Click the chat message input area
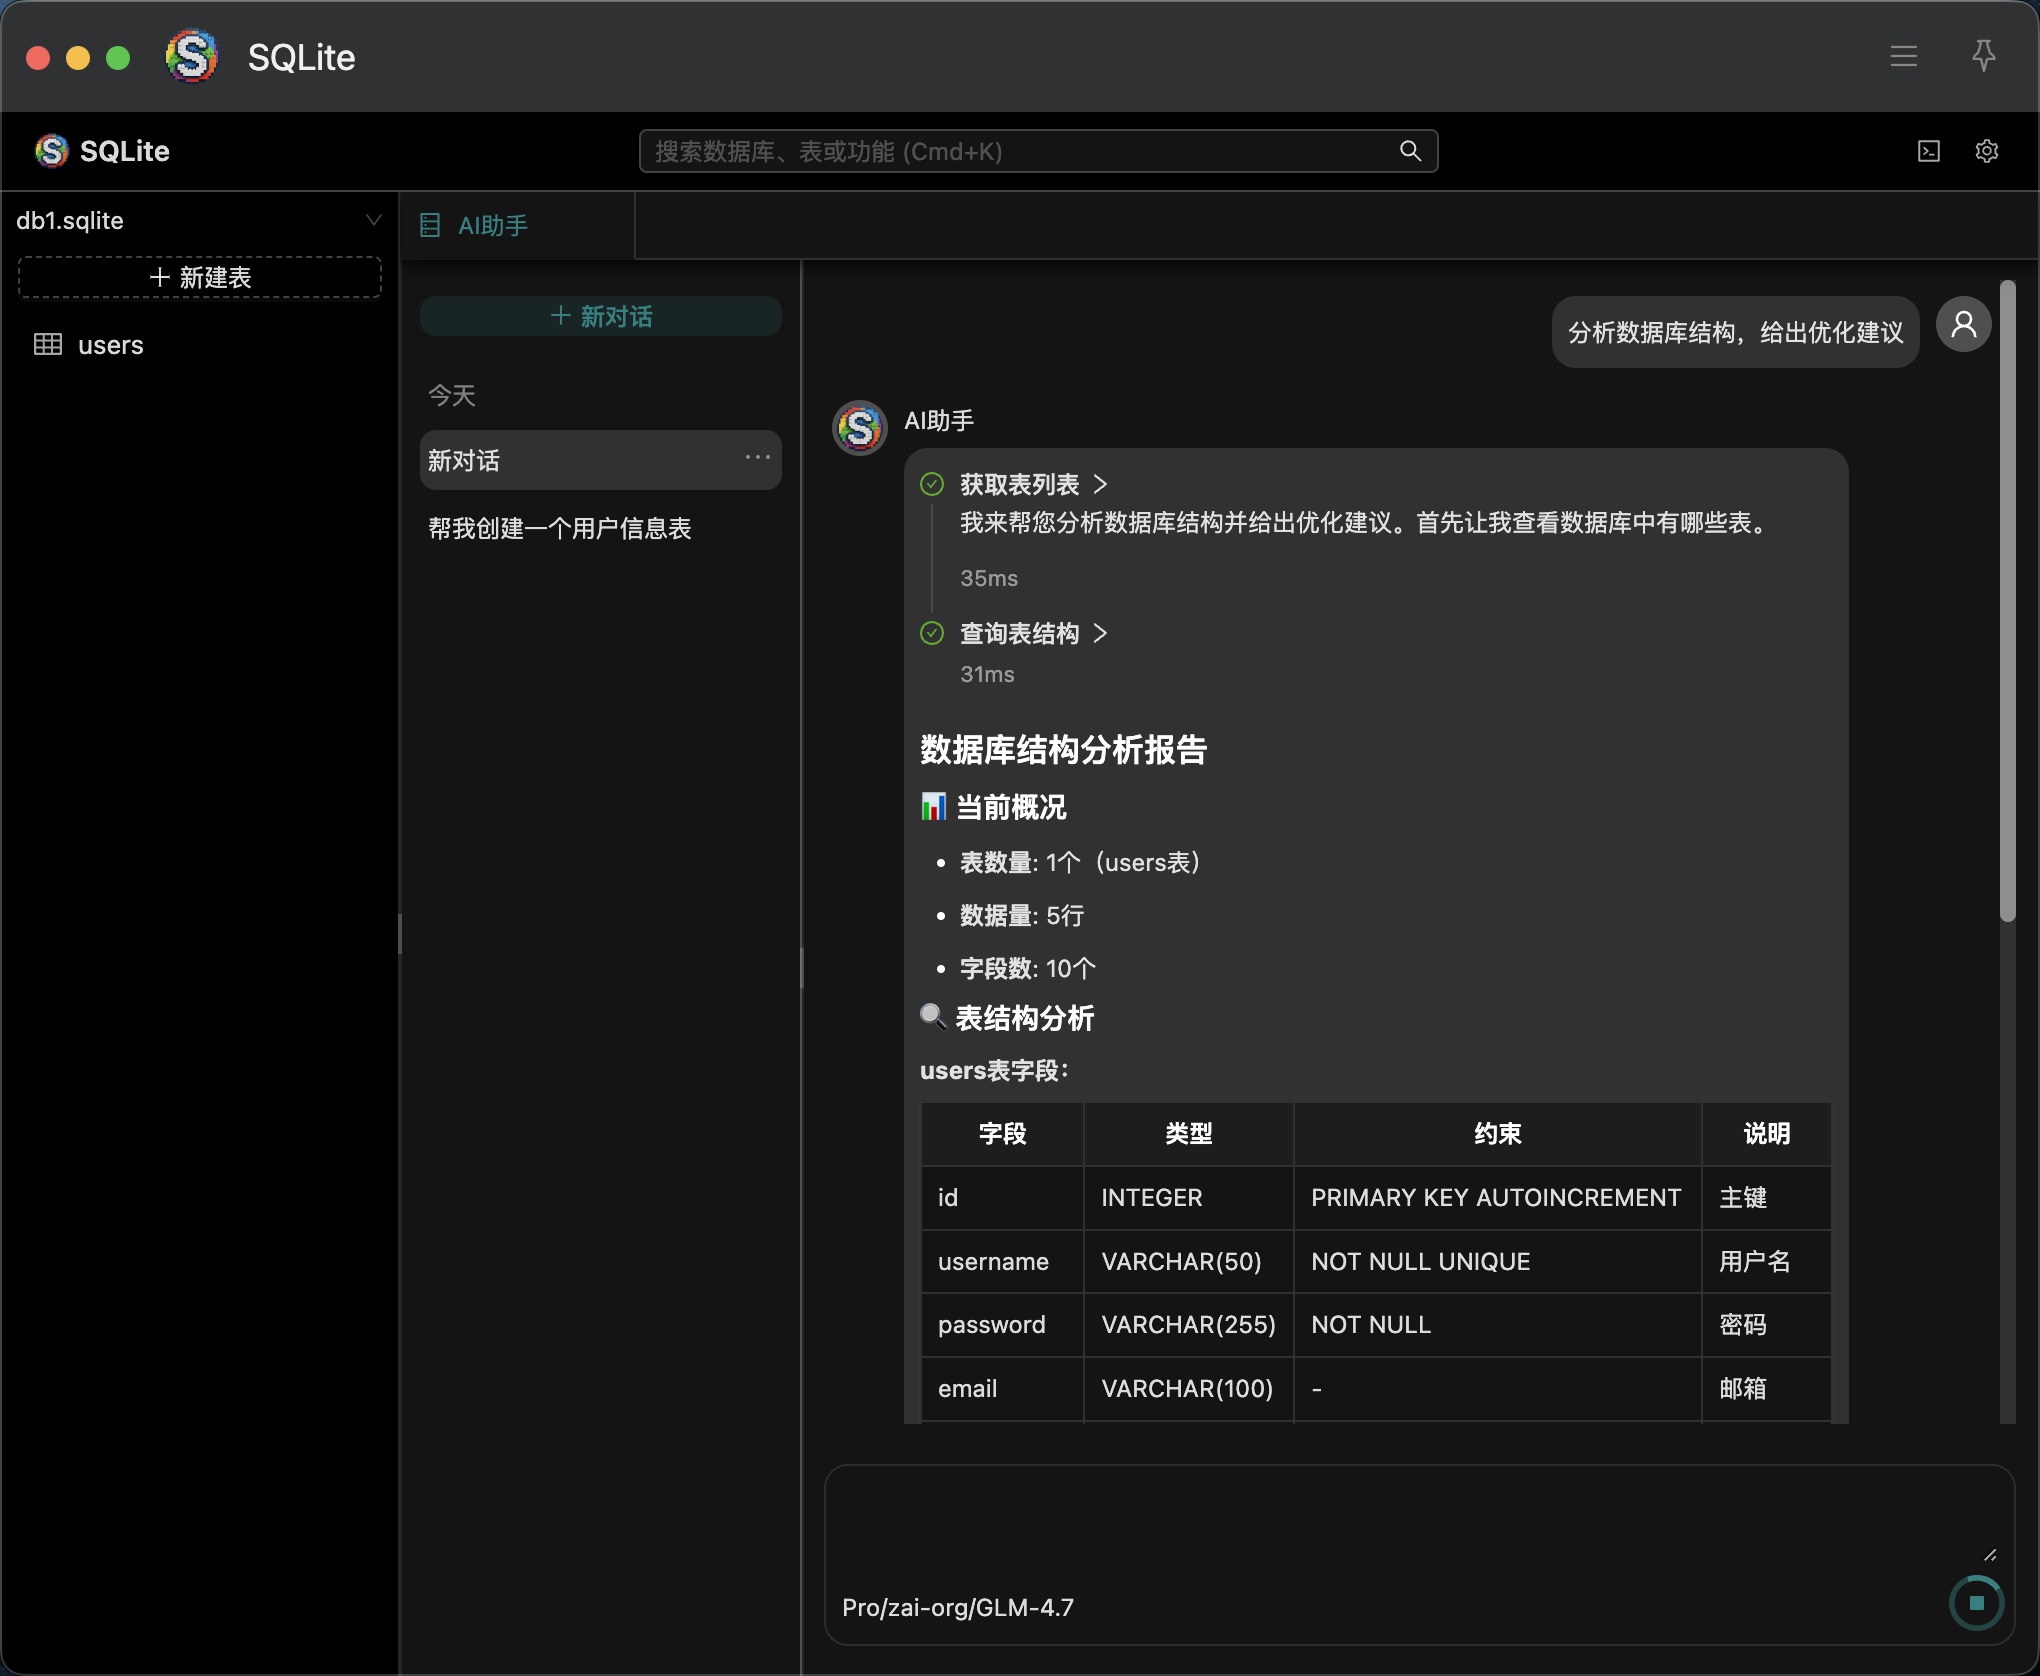Screen dimensions: 2040x1676 coord(1400,1520)
